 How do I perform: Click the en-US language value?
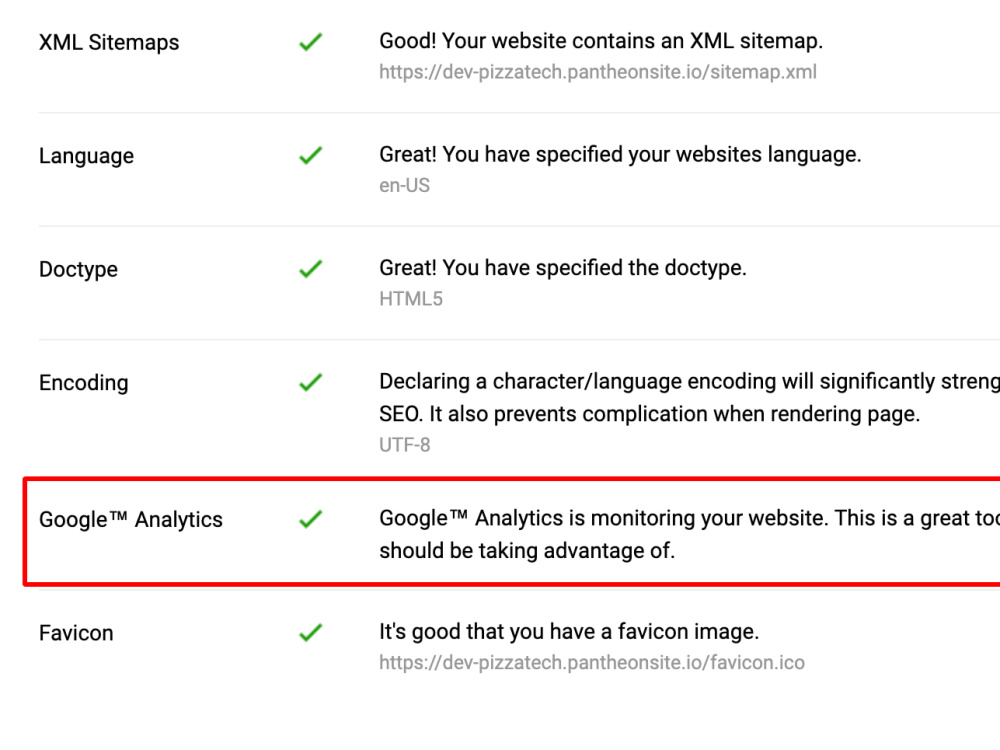pyautogui.click(x=404, y=186)
